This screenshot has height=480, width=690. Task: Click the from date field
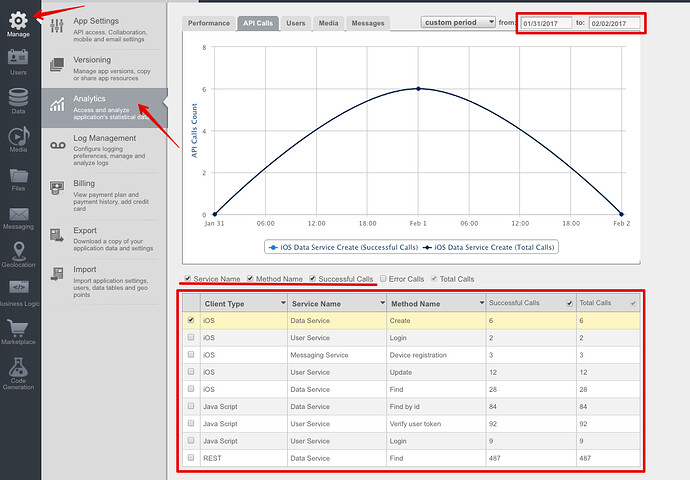(x=546, y=23)
